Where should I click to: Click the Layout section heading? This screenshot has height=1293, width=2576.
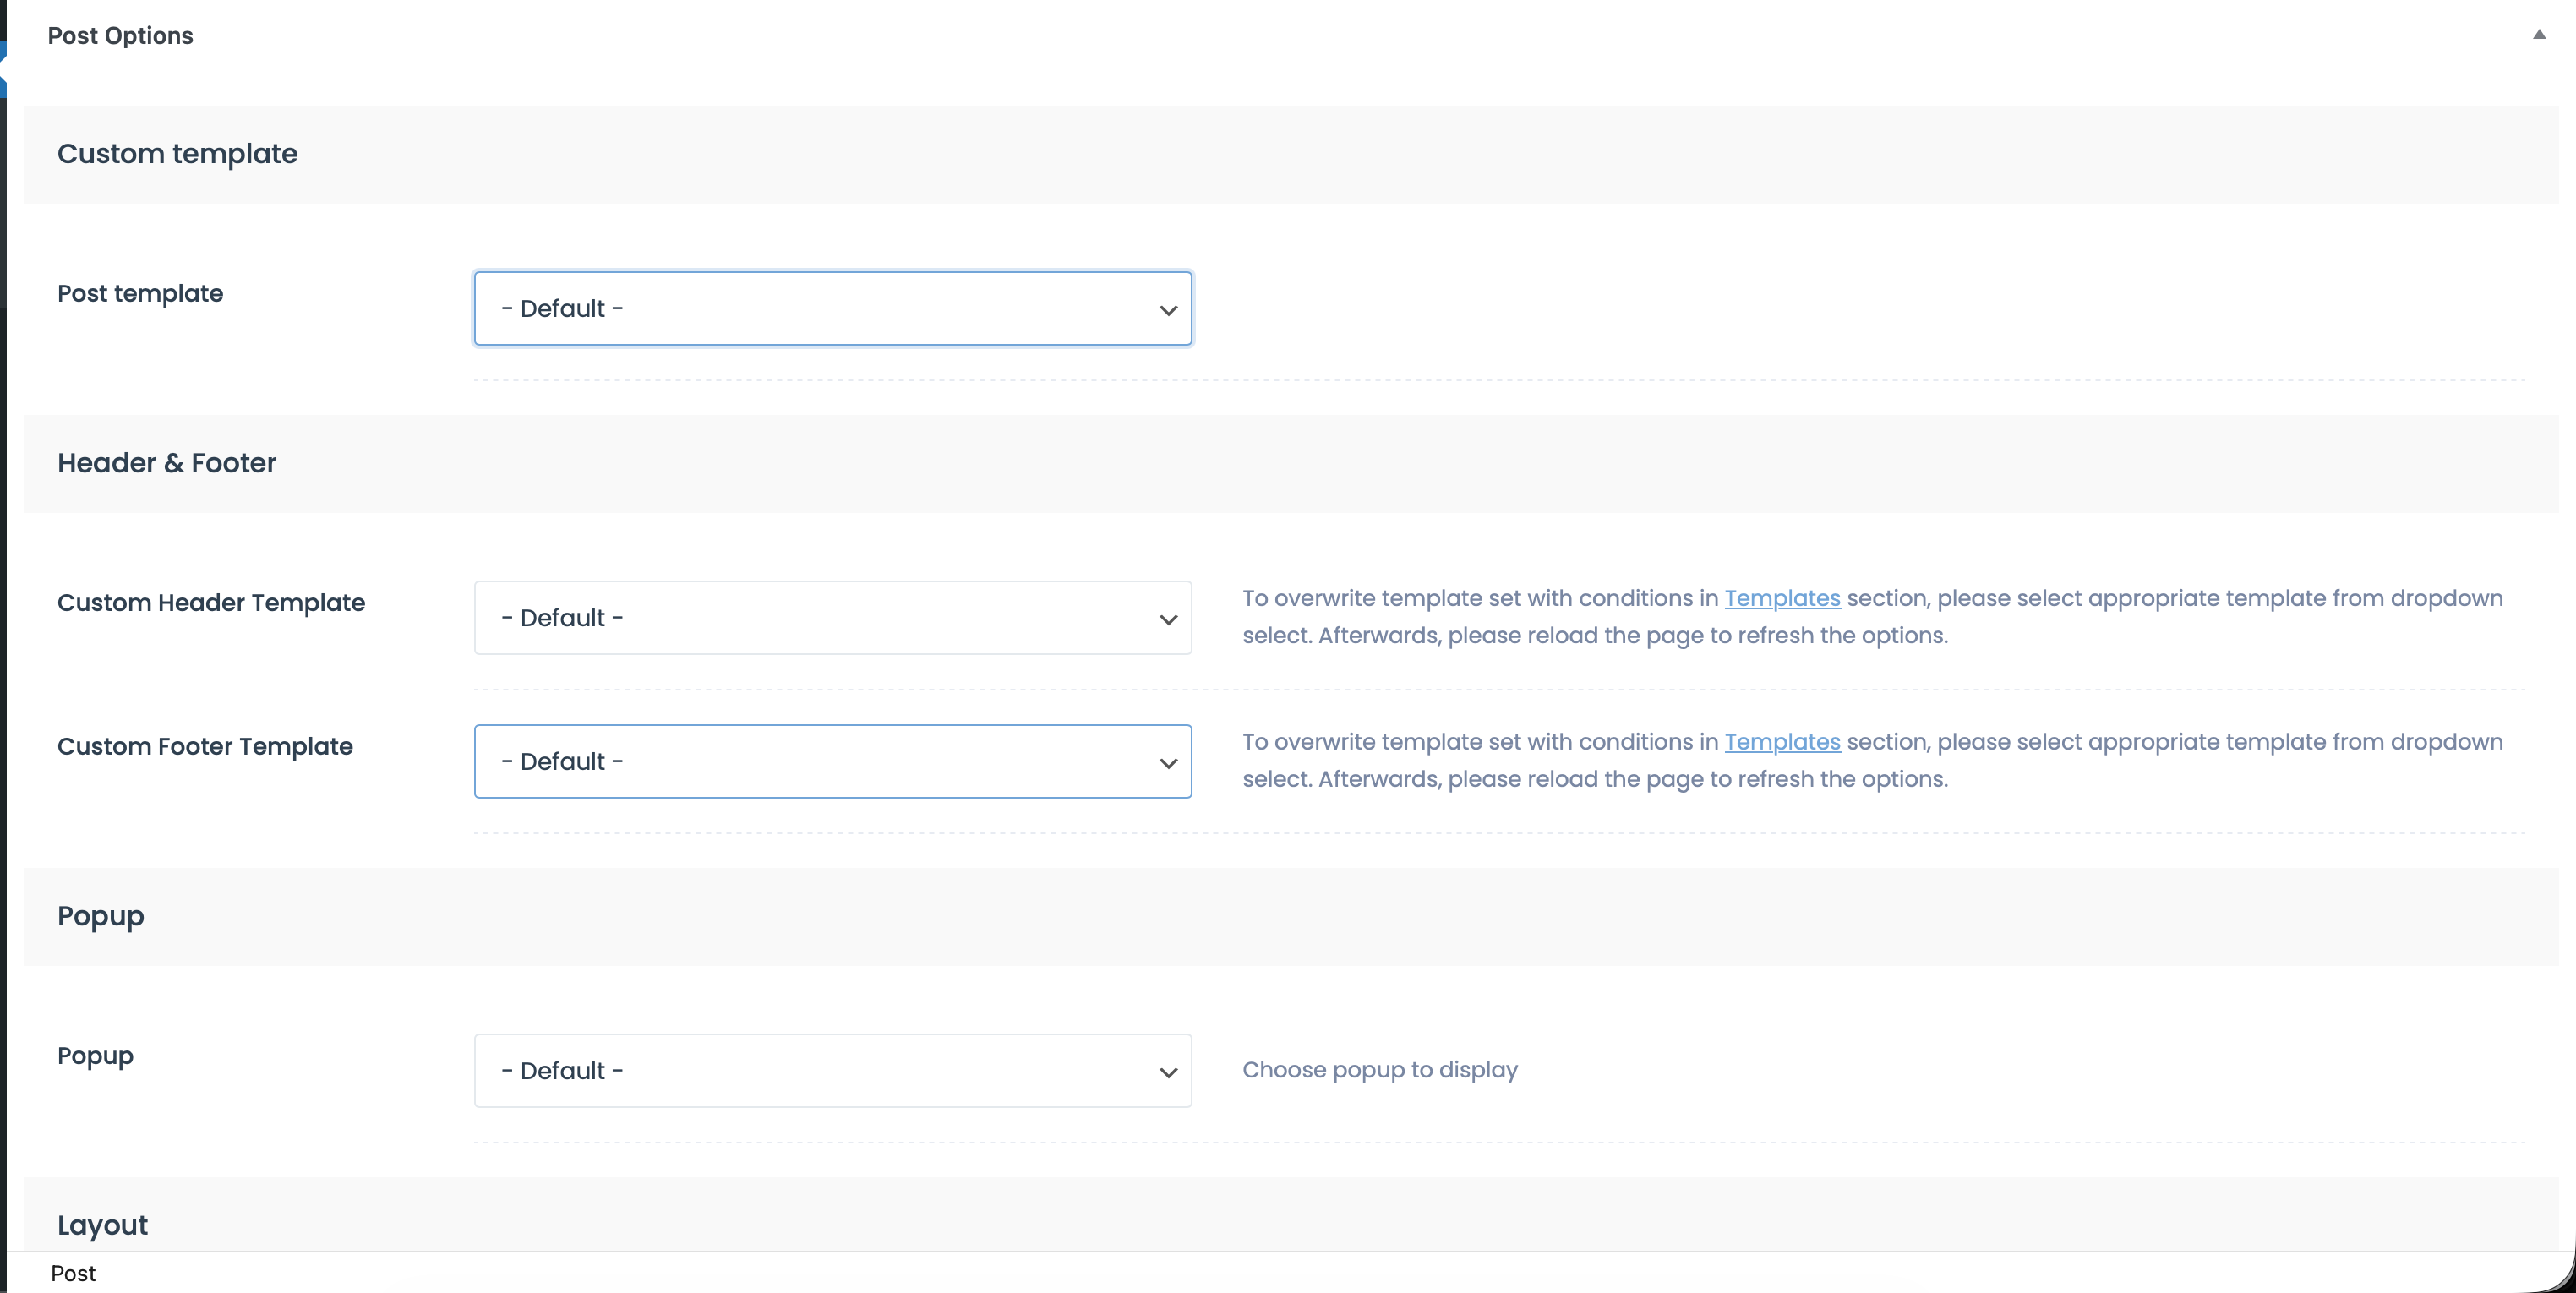pos(102,1225)
